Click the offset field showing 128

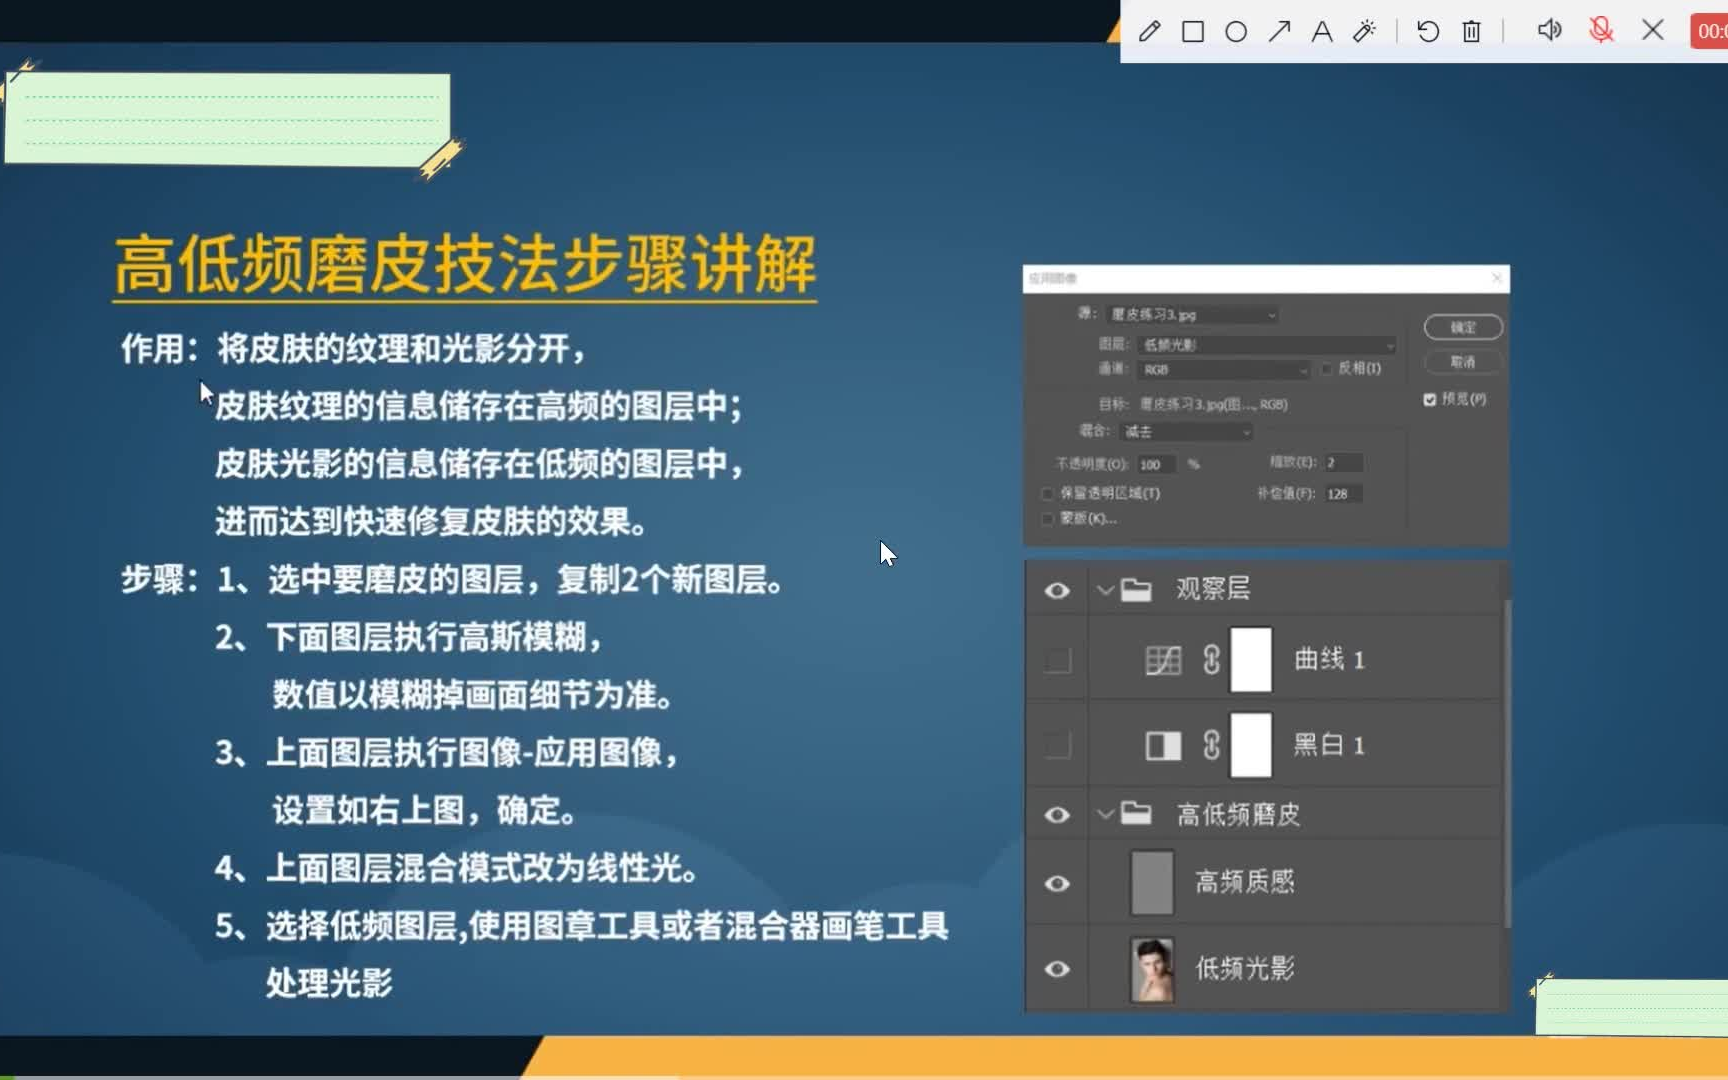1344,494
